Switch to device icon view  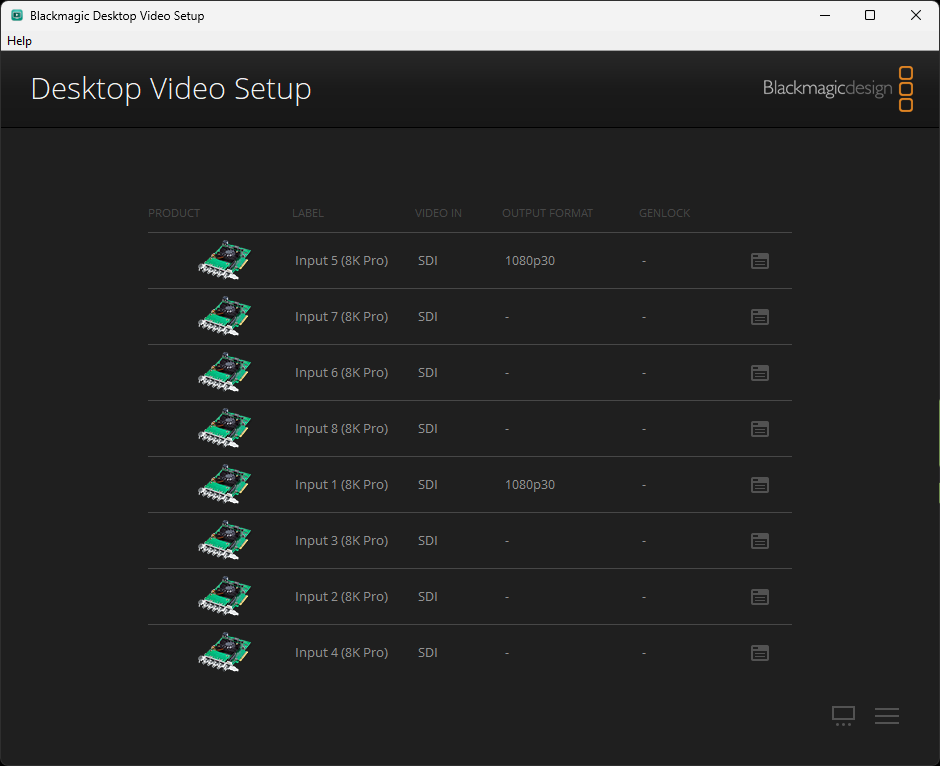(843, 716)
